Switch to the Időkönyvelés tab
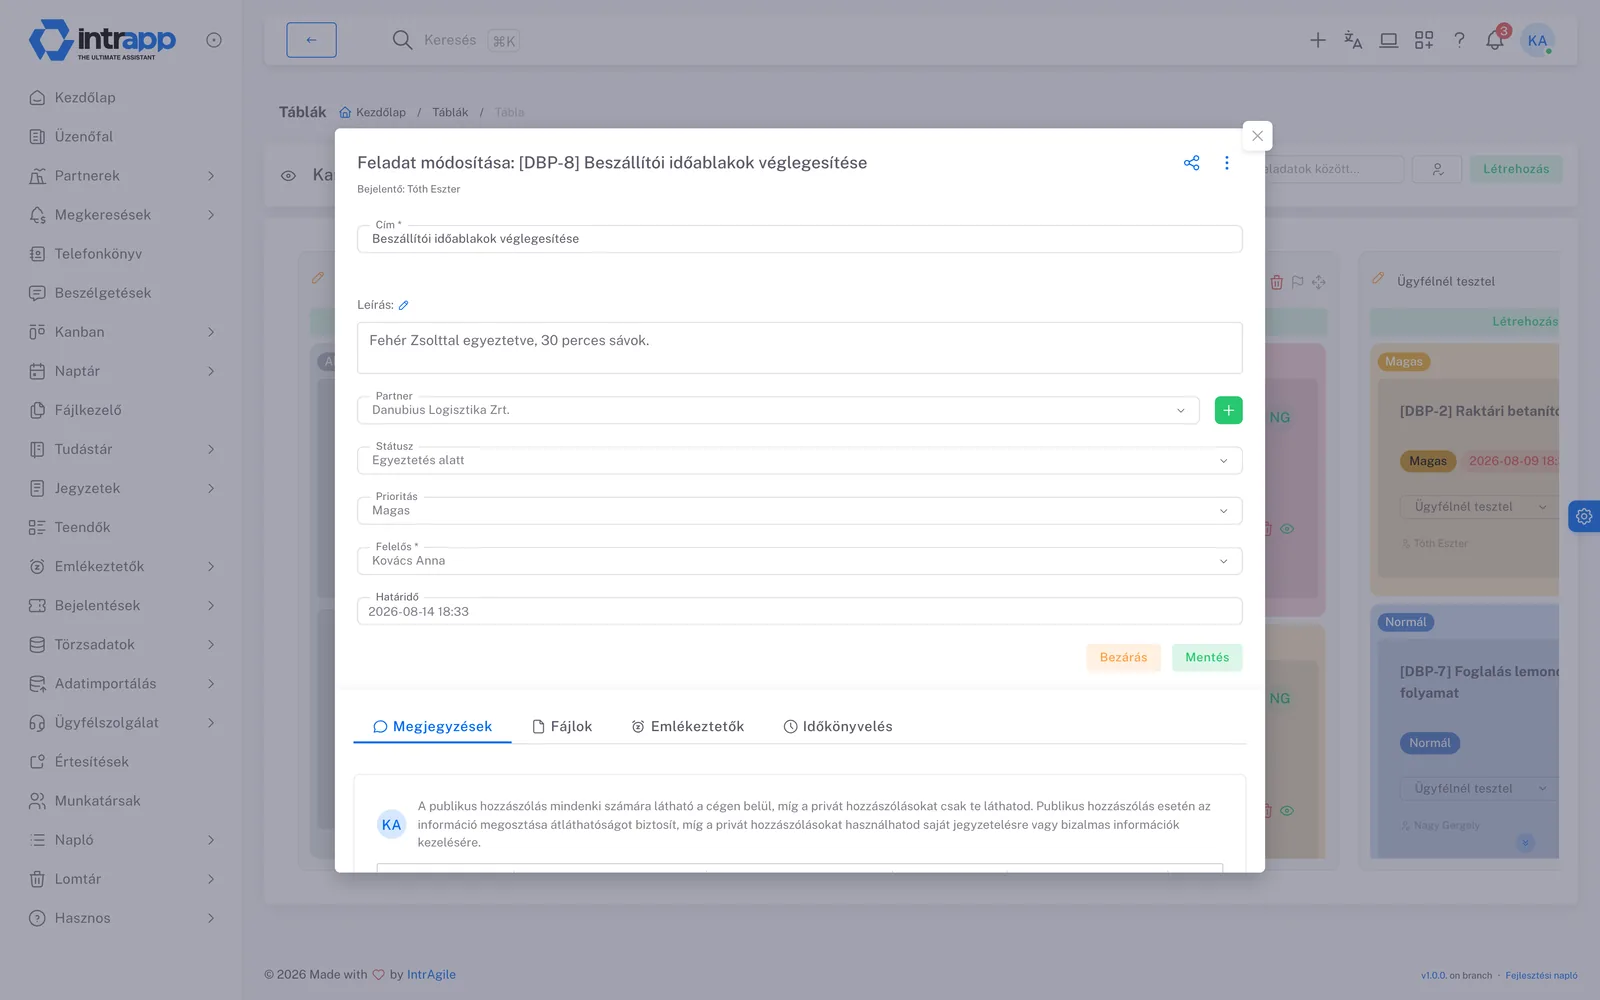 (x=838, y=726)
